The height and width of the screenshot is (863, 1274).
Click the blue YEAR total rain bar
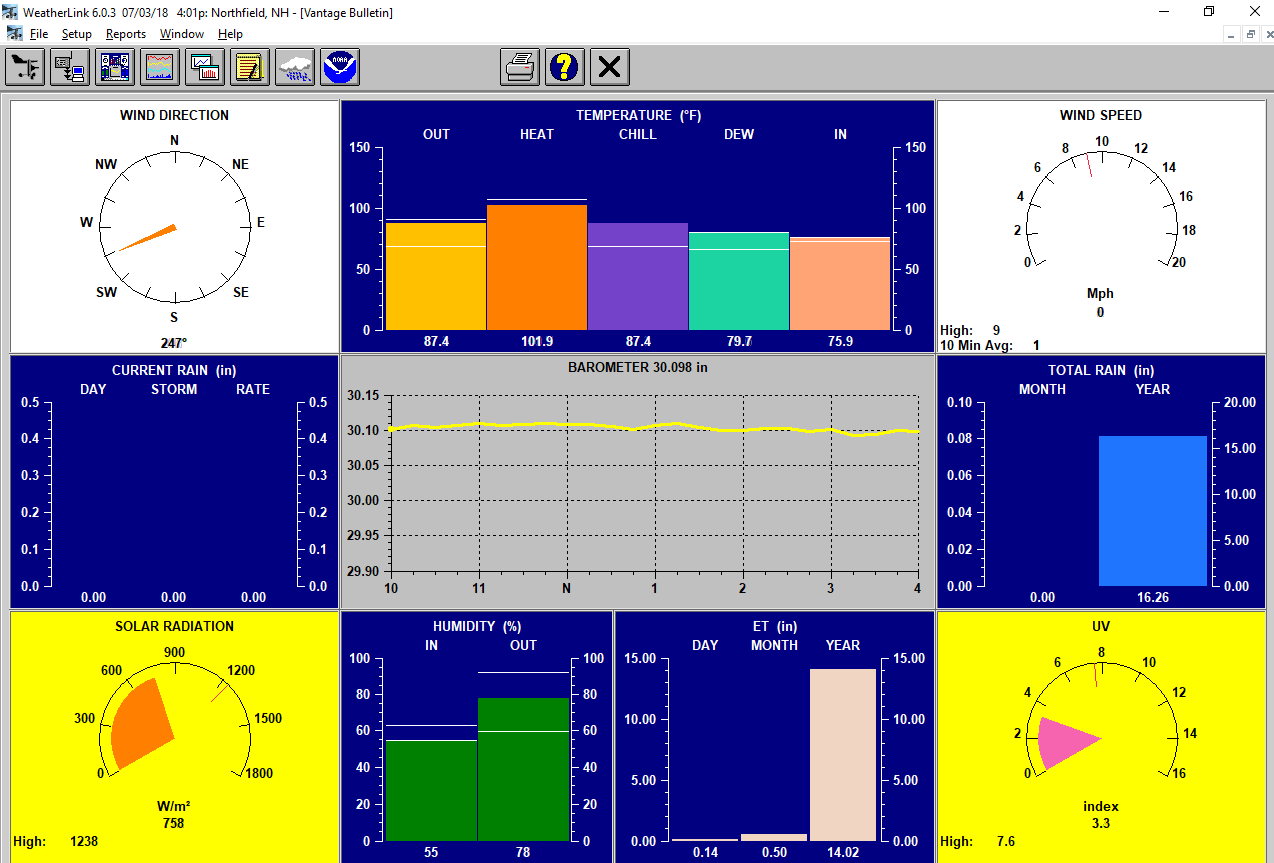tap(1153, 511)
